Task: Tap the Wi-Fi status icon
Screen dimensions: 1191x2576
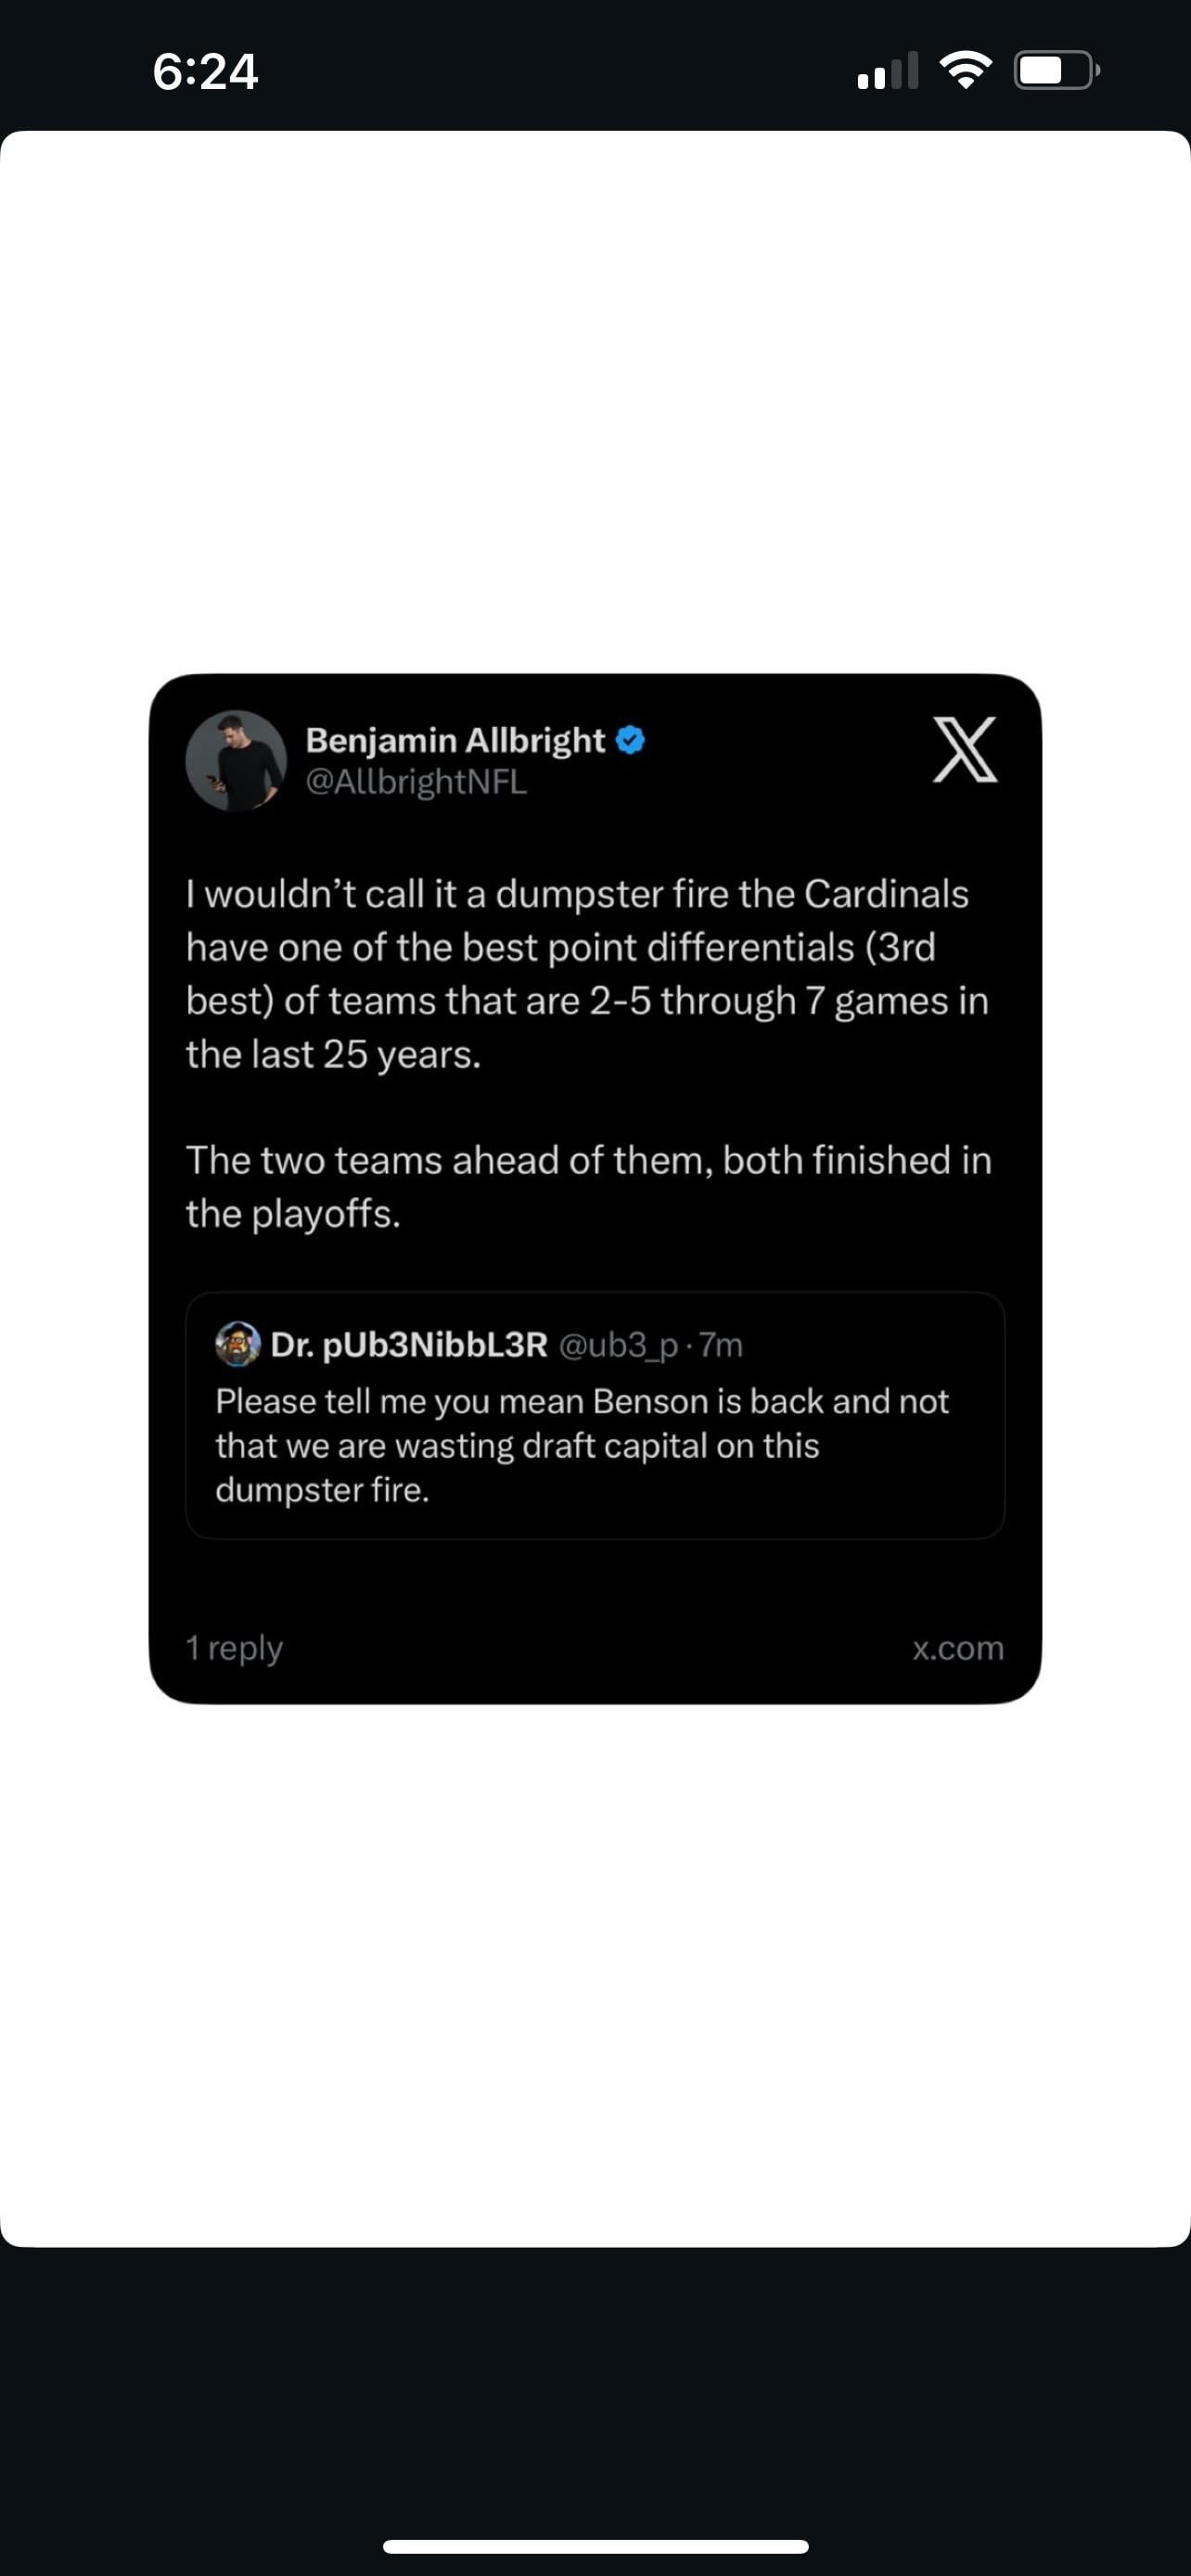Action: click(x=965, y=70)
